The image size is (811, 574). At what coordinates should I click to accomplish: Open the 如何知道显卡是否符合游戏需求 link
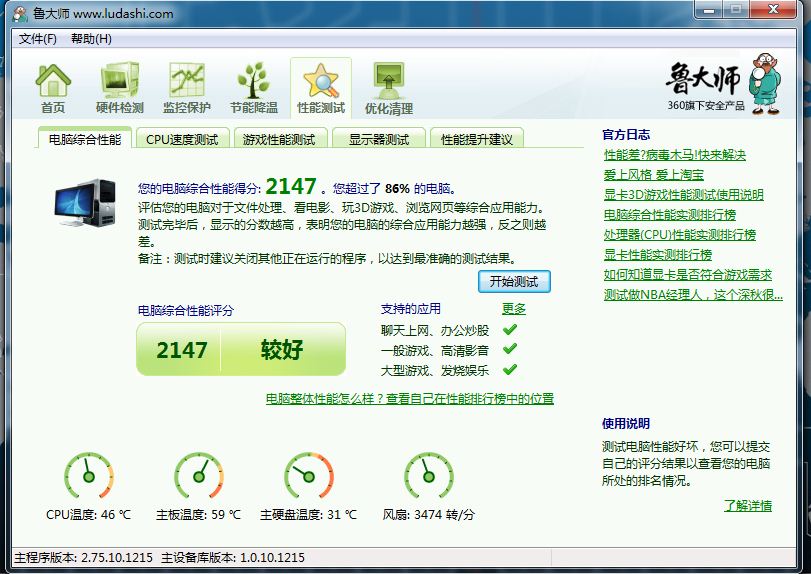(x=687, y=275)
